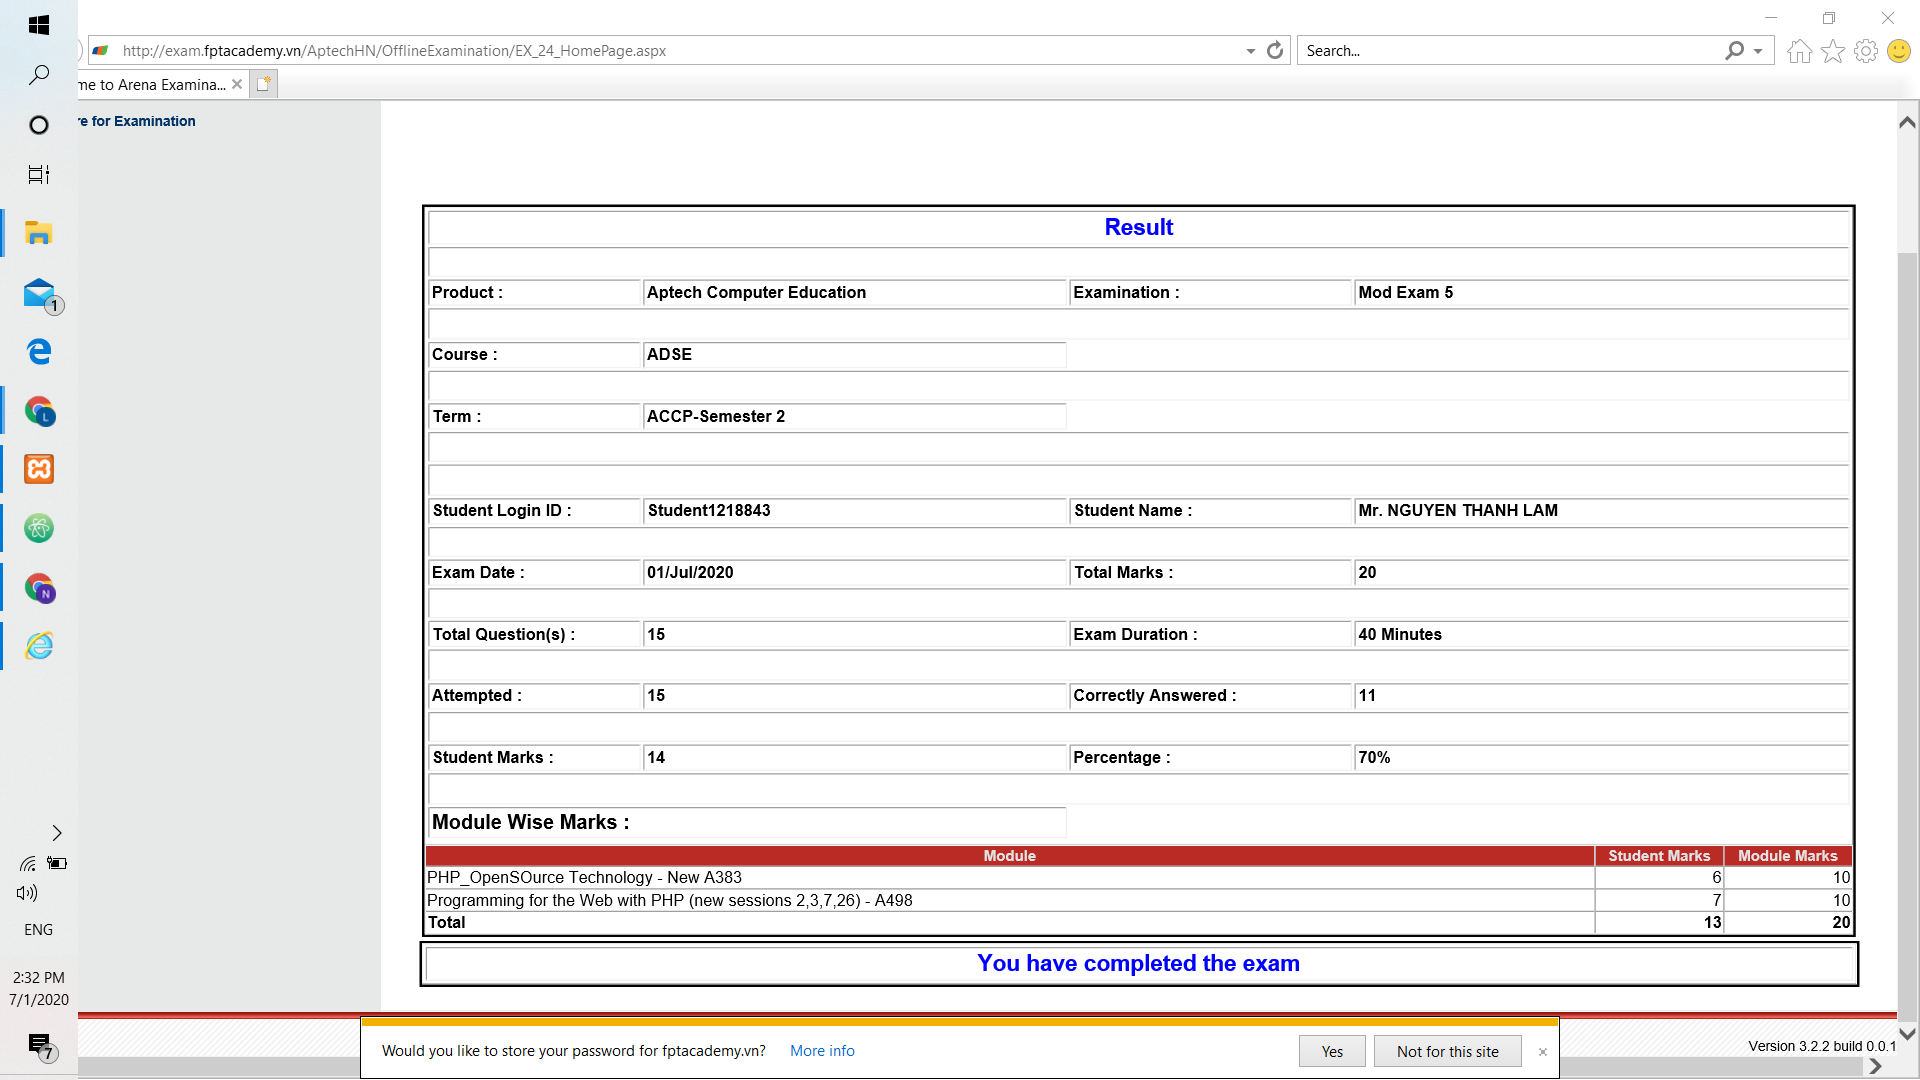Click the vertical scrollbar down arrow
1920x1080 pixels.
pyautogui.click(x=1907, y=1034)
